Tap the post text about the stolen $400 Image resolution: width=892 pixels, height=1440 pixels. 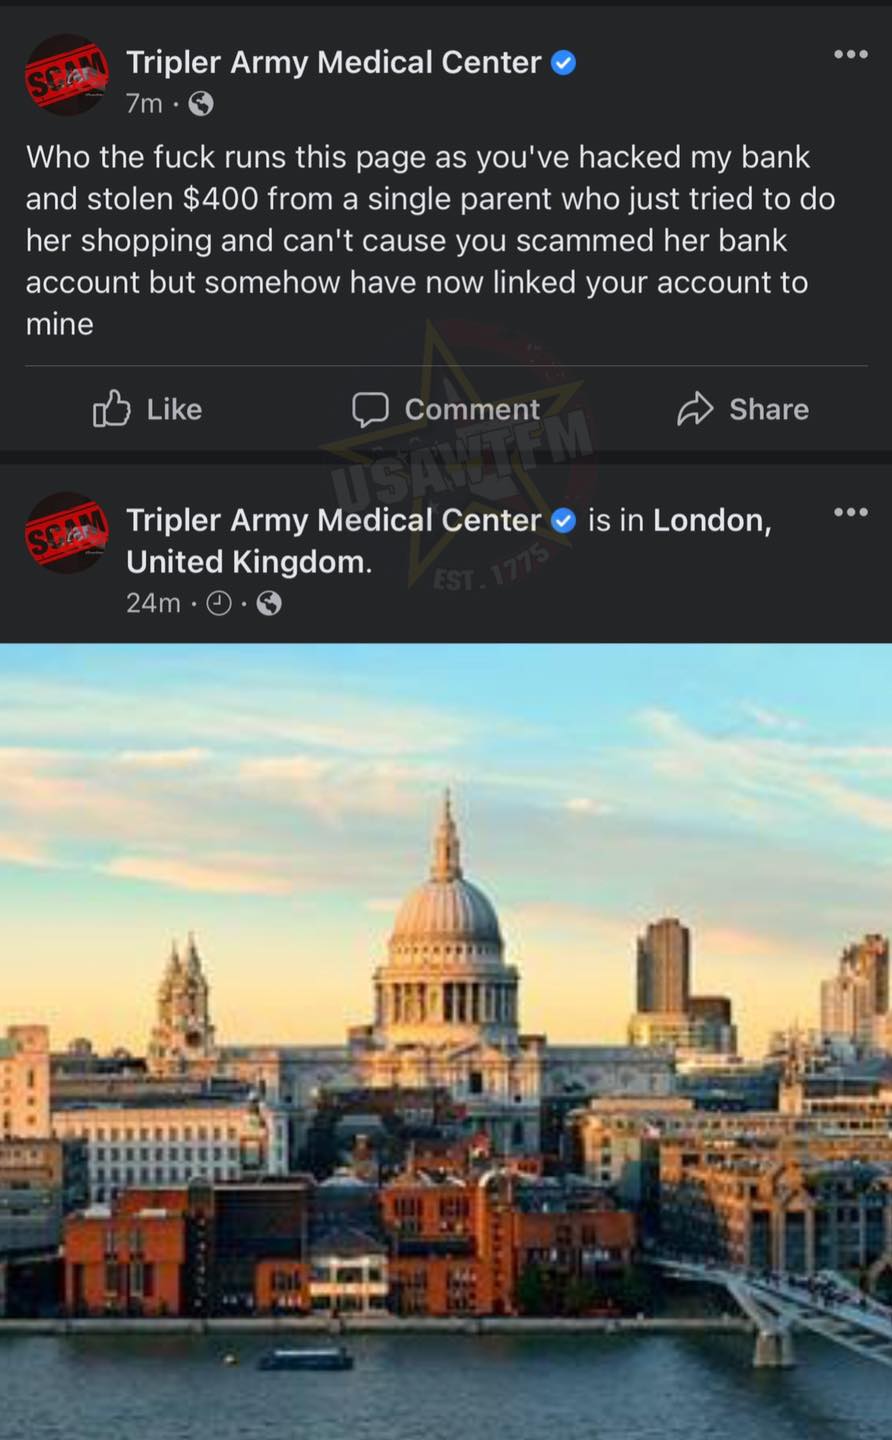click(430, 240)
